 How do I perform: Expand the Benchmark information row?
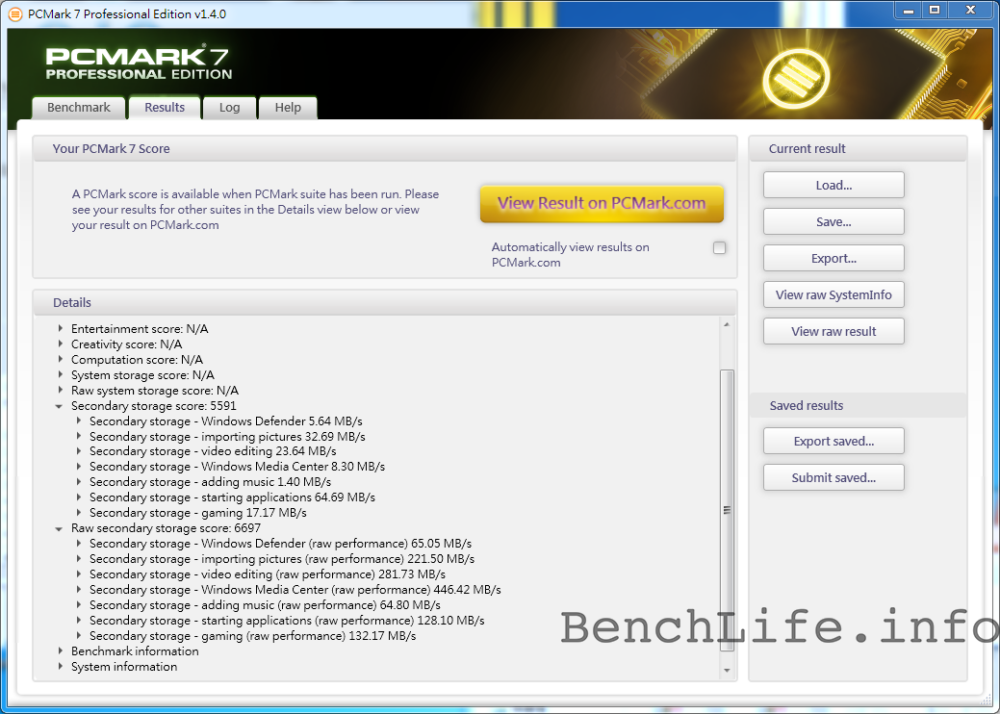pos(61,651)
